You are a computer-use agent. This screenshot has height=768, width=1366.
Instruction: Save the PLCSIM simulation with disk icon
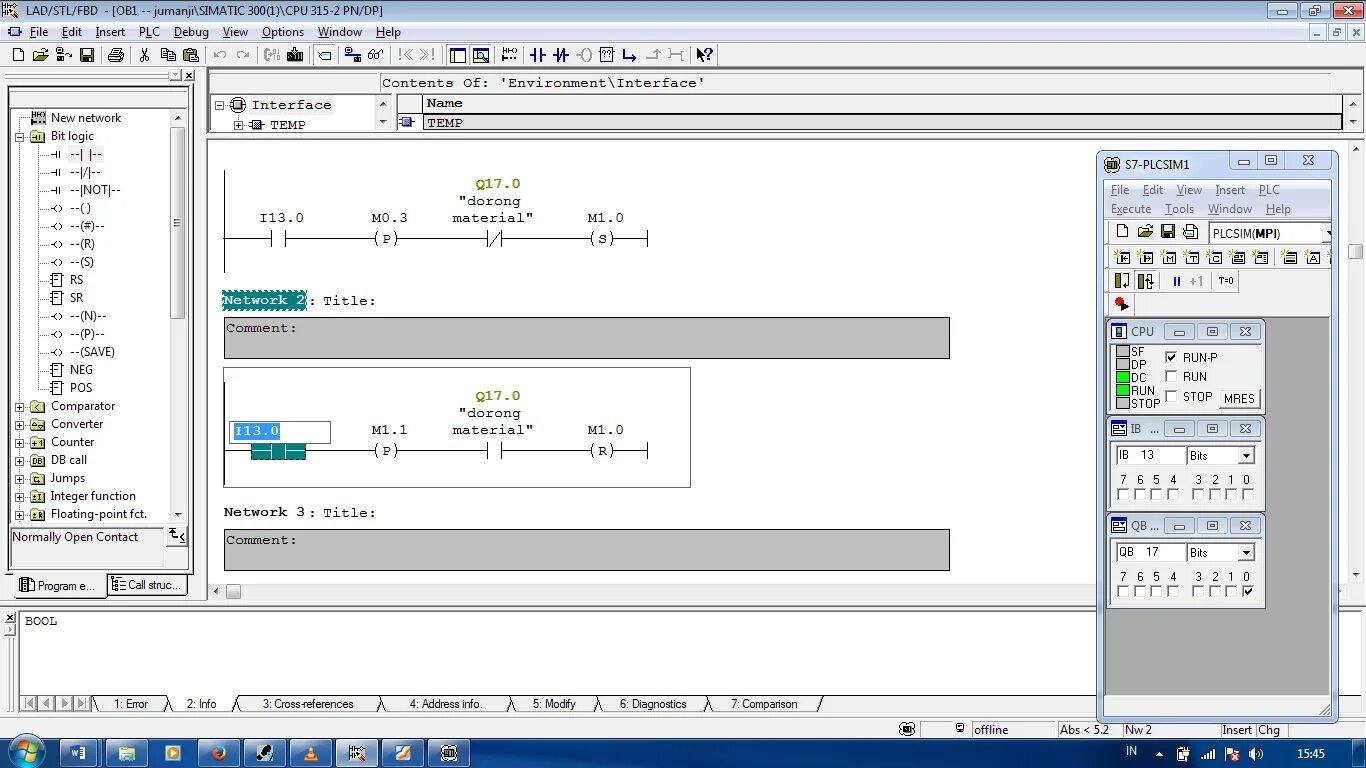click(x=1168, y=232)
